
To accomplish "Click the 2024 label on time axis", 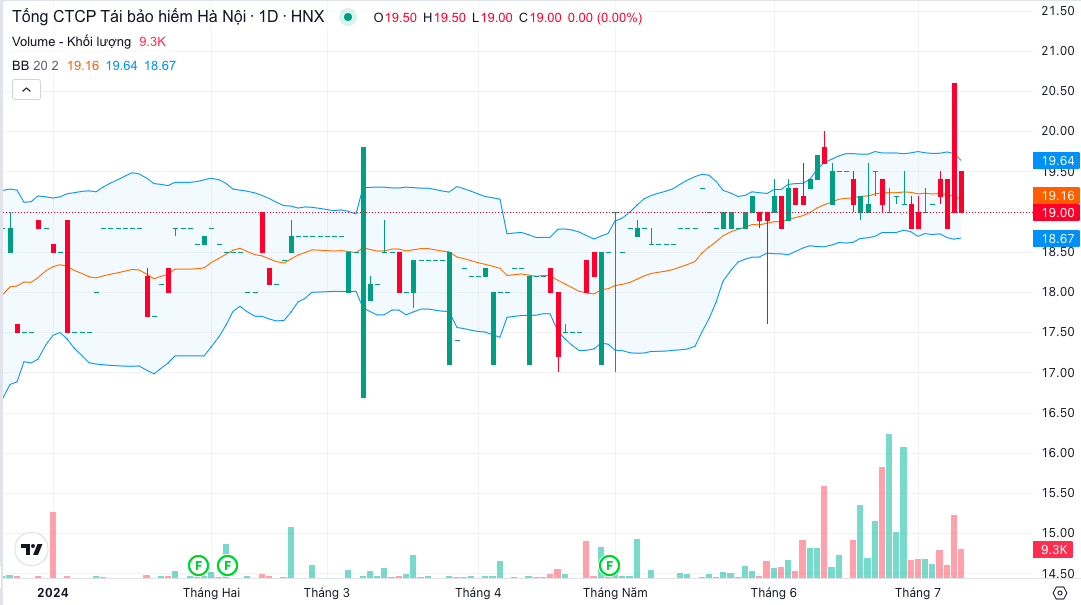I will (x=52, y=593).
